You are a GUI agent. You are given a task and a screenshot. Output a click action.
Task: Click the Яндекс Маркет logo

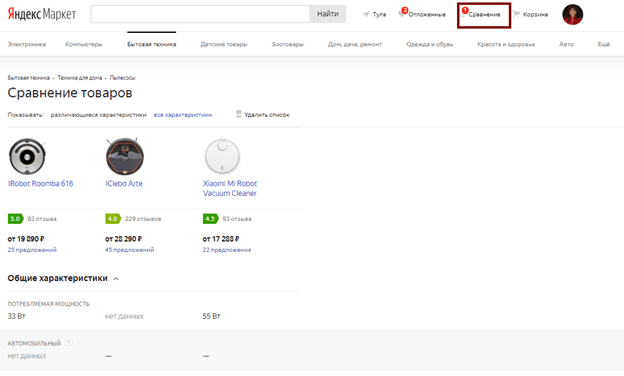[42, 14]
